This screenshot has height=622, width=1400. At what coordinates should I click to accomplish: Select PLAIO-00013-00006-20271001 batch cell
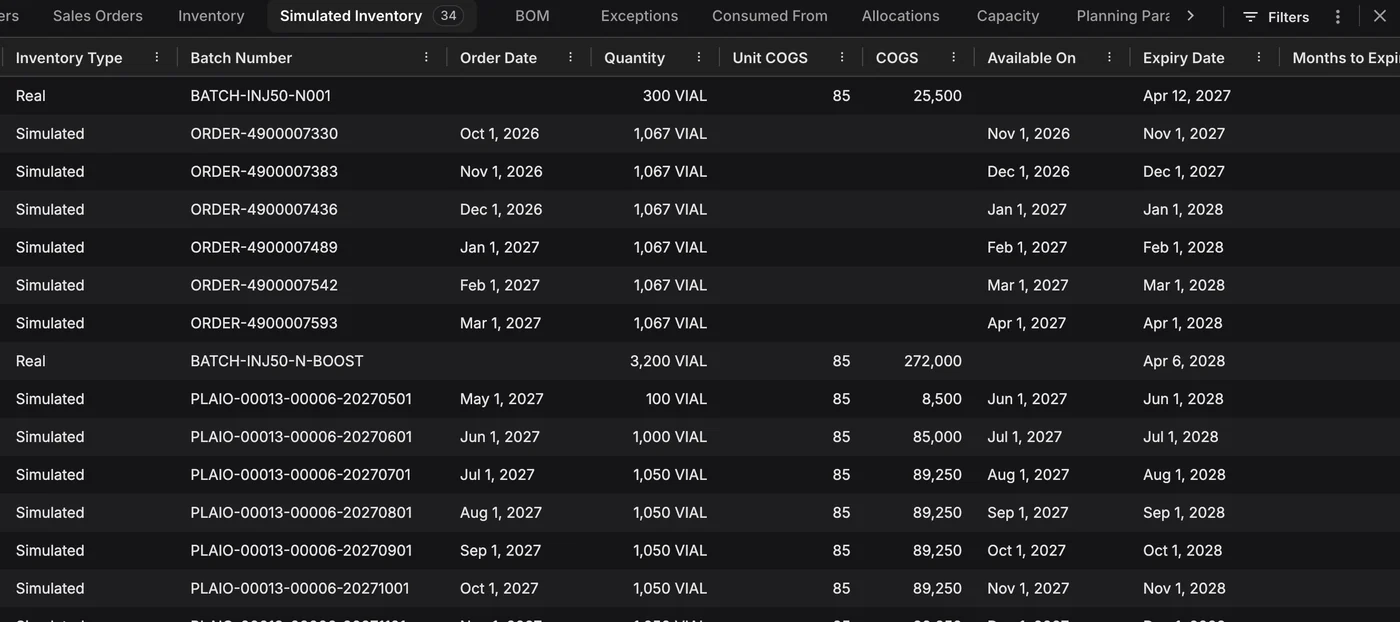pos(300,589)
